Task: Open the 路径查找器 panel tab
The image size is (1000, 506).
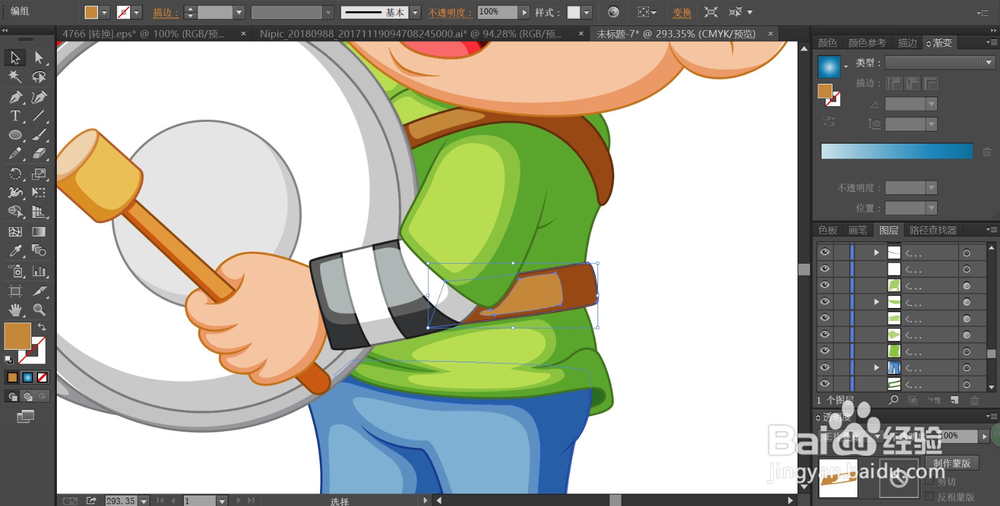Action: tap(933, 230)
